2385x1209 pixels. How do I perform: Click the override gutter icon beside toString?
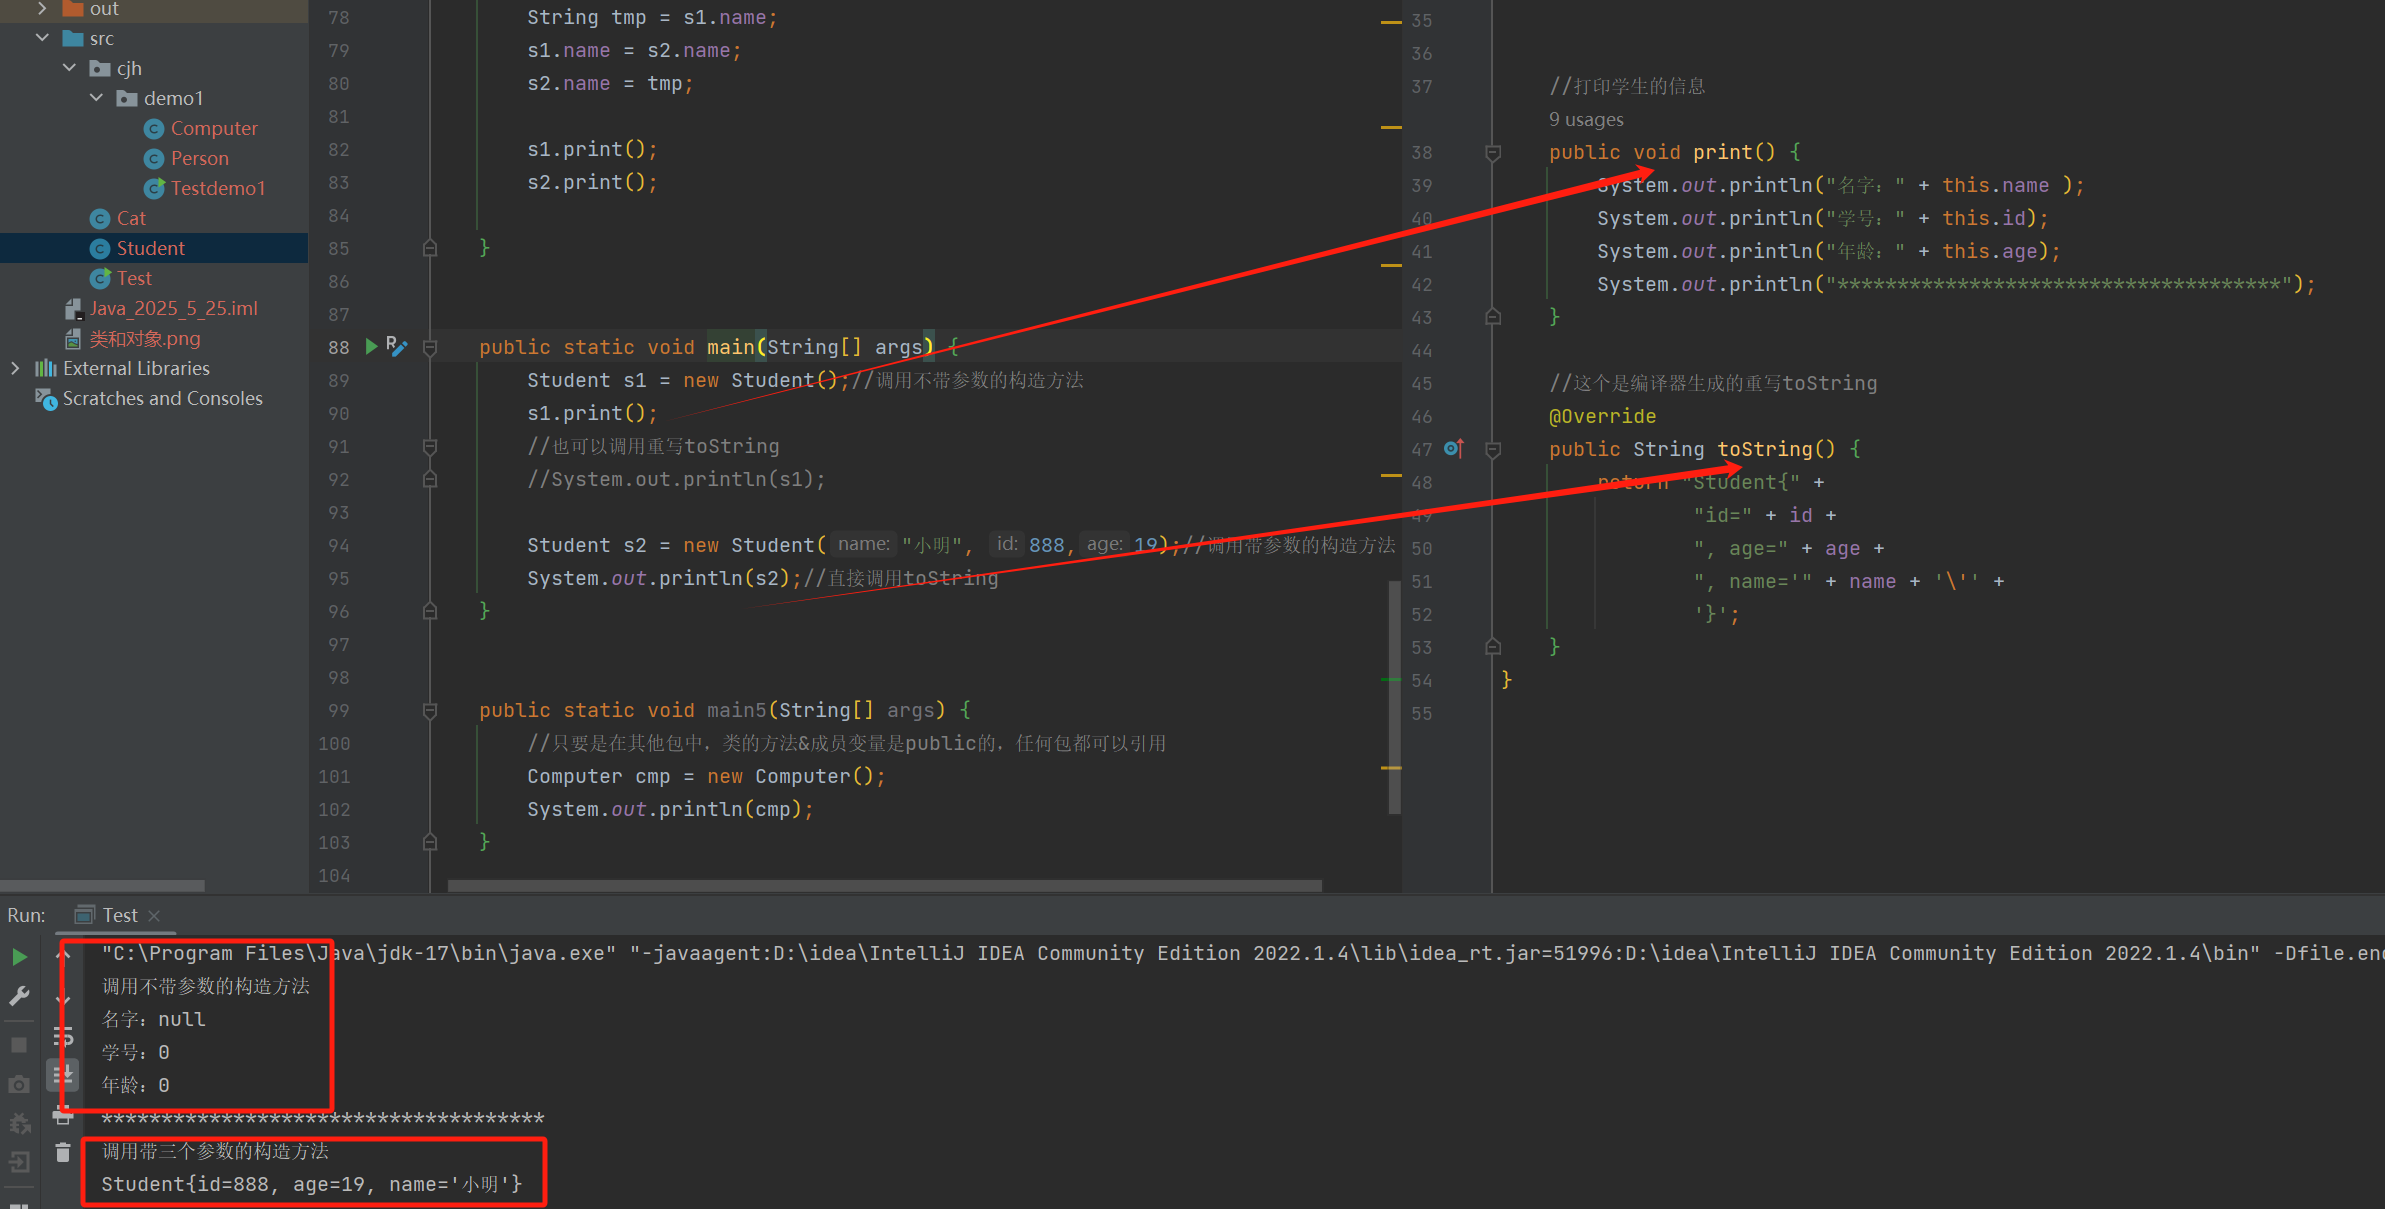tap(1454, 449)
